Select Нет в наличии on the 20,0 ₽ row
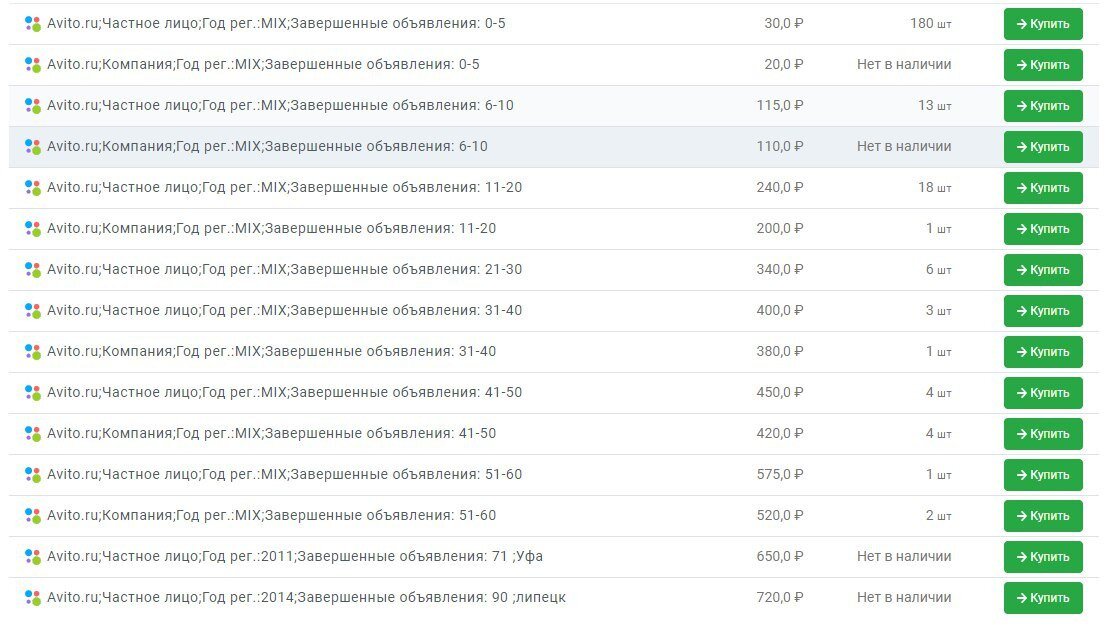This screenshot has height=625, width=1105. tap(904, 64)
